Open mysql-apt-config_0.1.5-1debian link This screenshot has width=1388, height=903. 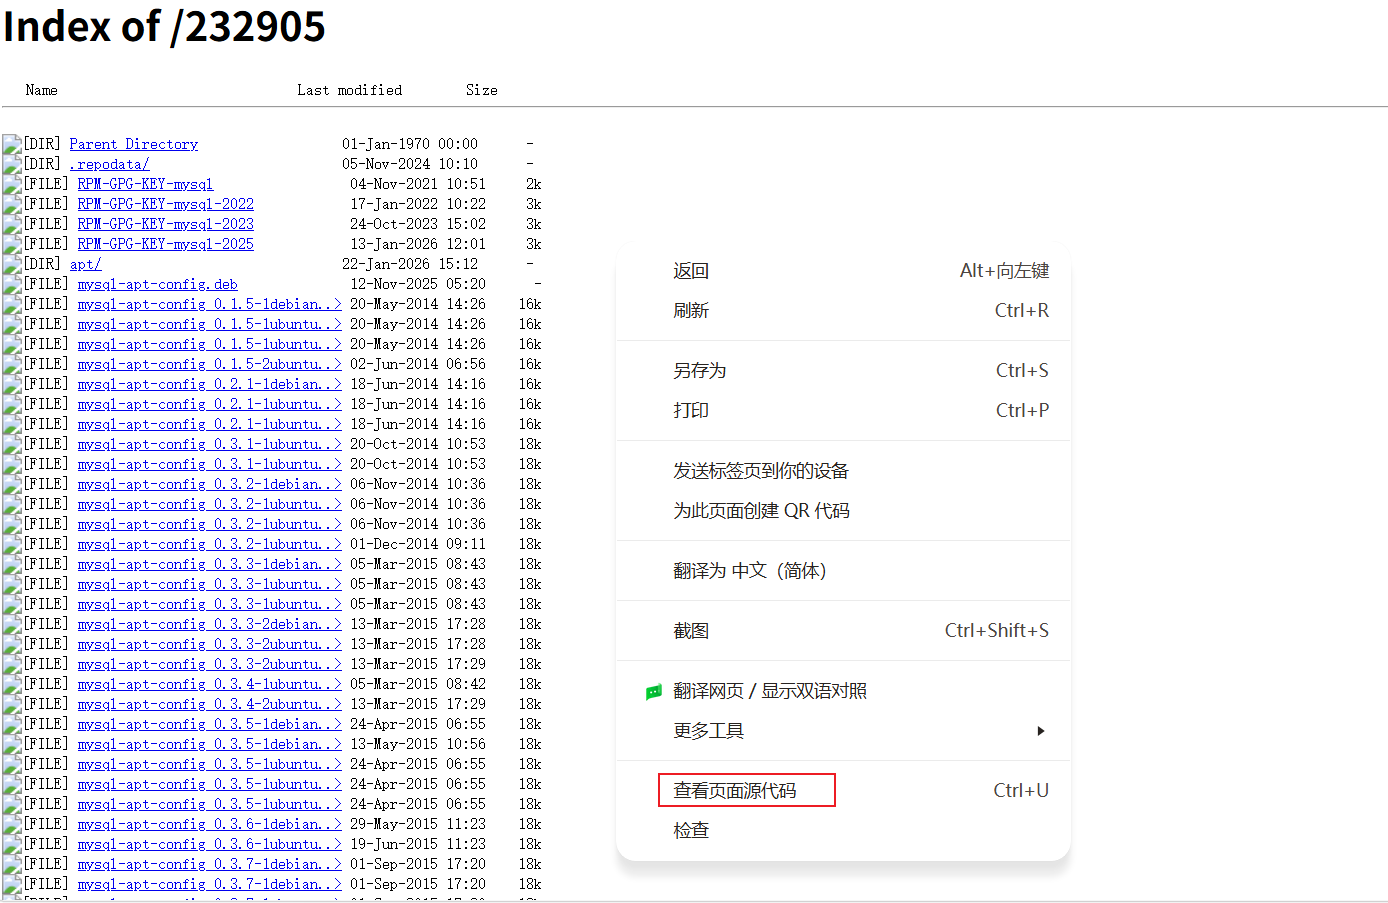pos(209,304)
